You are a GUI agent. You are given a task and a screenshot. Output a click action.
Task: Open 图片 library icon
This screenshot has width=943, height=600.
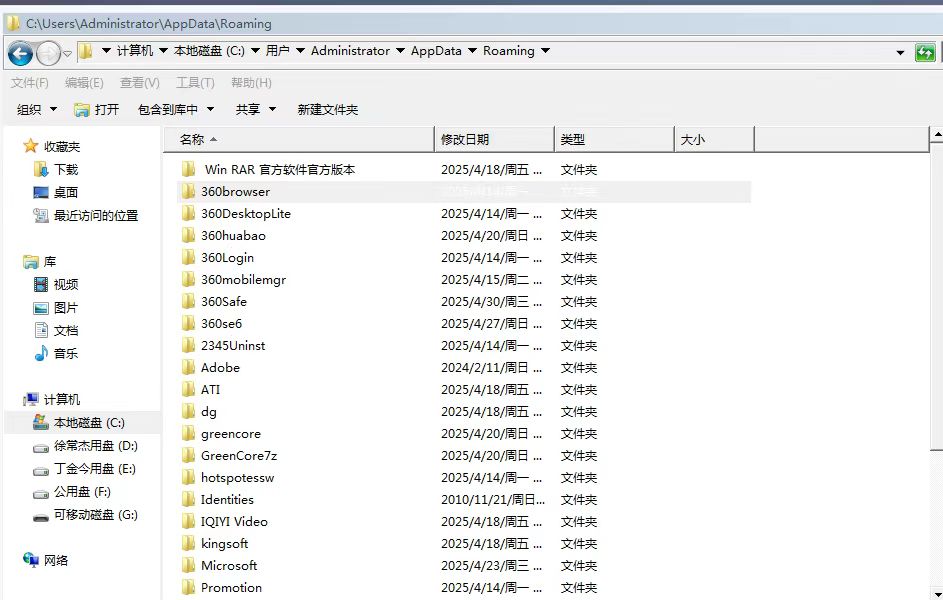(x=40, y=308)
